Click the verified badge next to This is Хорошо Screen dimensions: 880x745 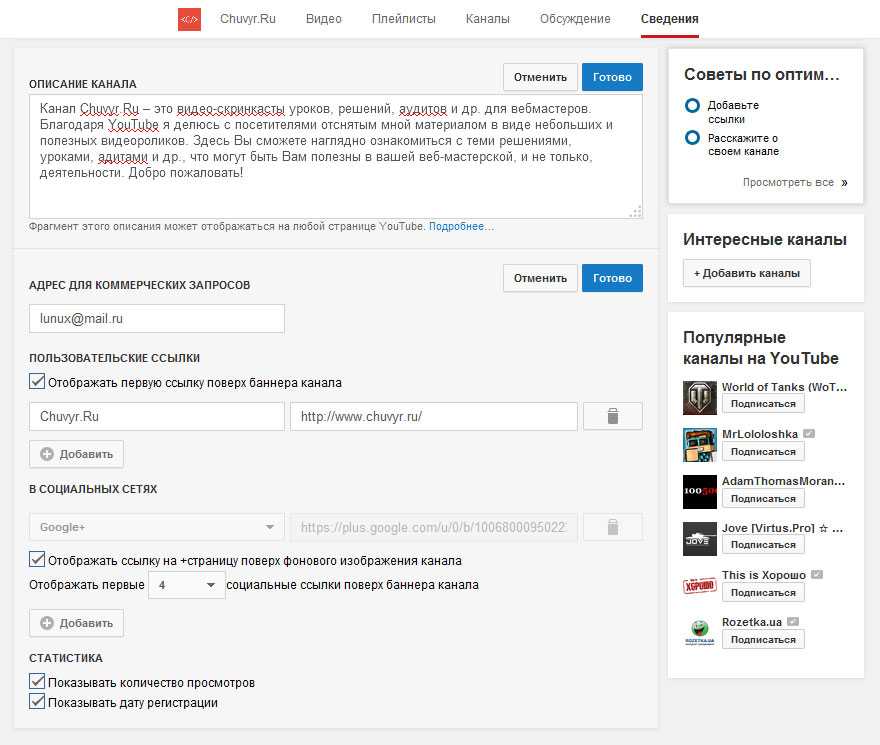click(x=817, y=574)
